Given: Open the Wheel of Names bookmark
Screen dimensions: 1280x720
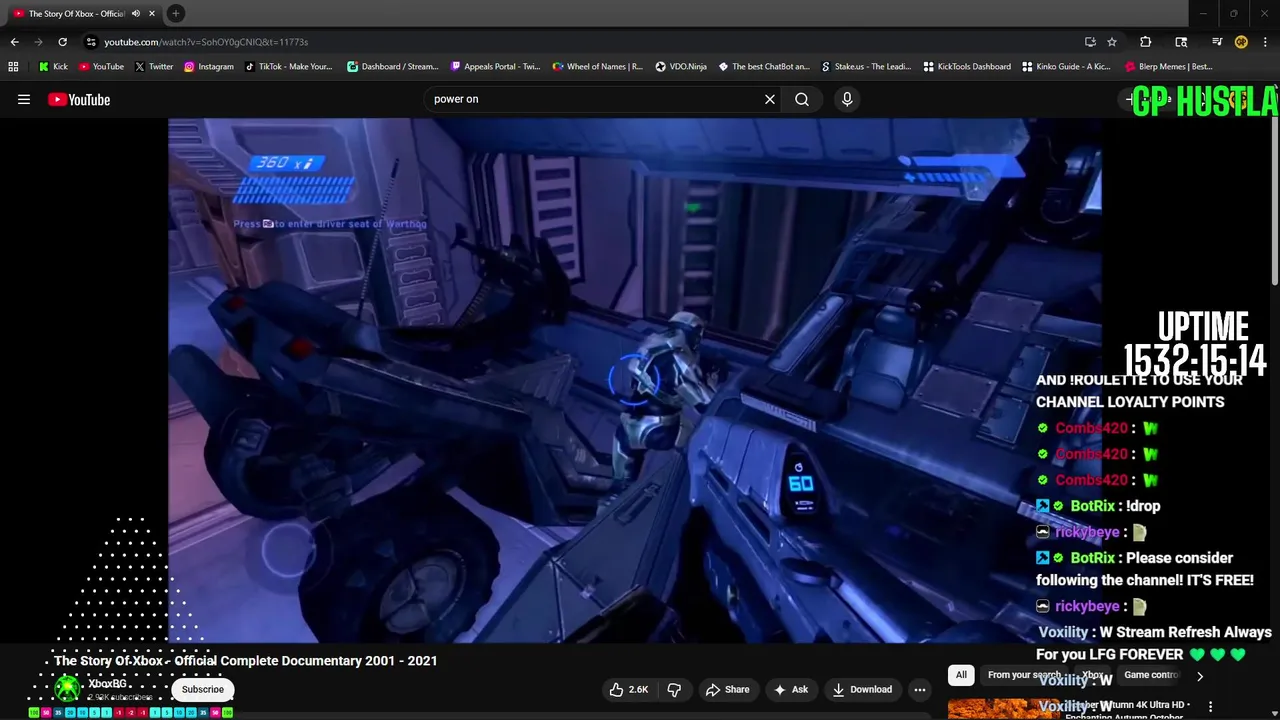Looking at the screenshot, I should point(597,67).
